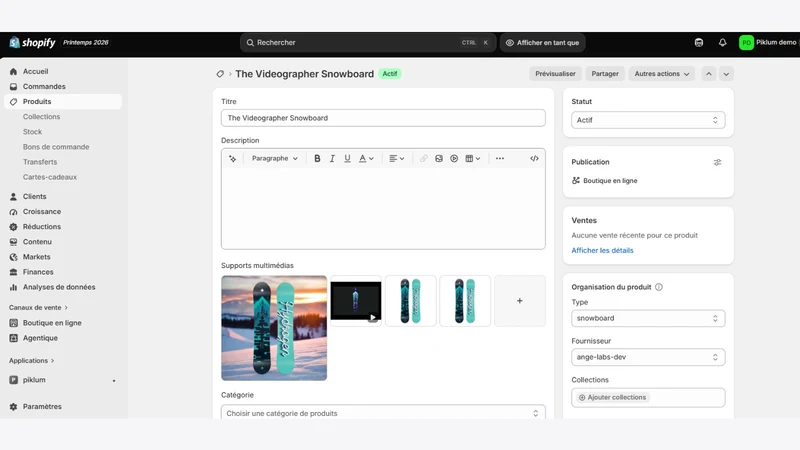Go to Accueil in the sidebar
800x450 pixels.
[35, 71]
